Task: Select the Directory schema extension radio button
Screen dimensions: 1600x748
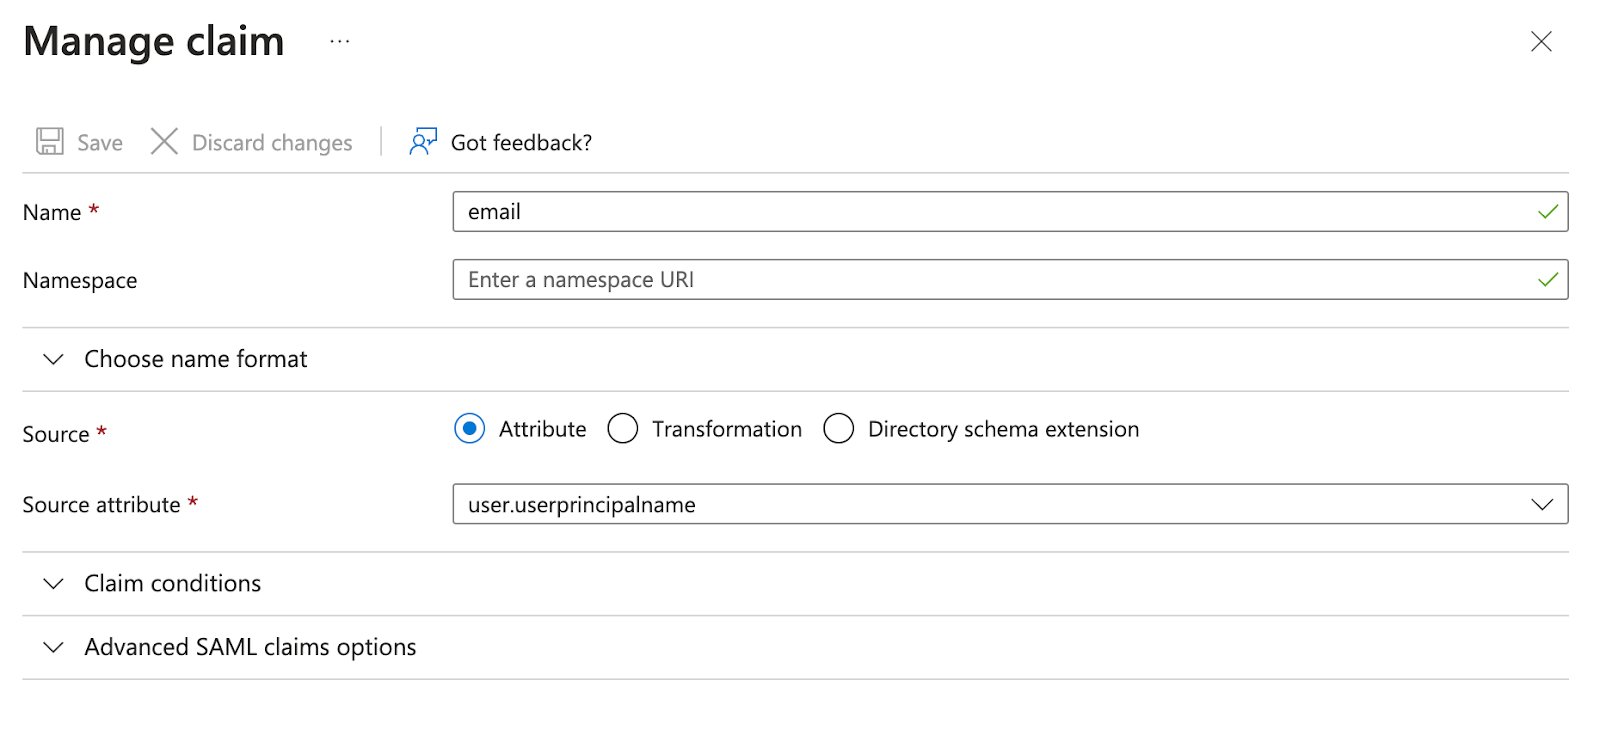Action: point(838,429)
